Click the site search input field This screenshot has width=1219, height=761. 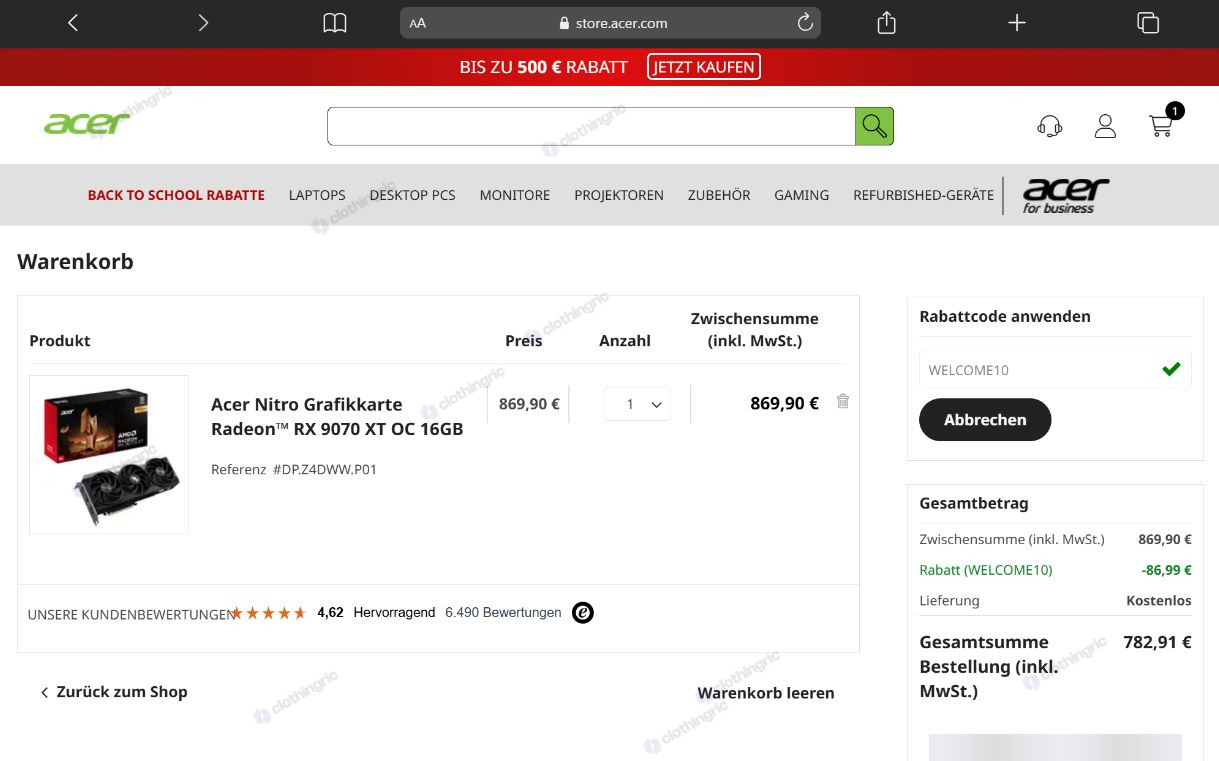click(x=591, y=126)
